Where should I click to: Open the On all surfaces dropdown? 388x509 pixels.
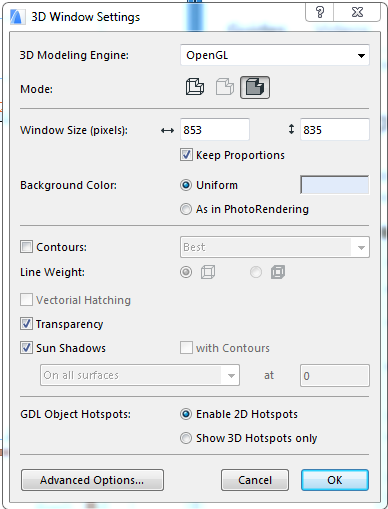[140, 375]
